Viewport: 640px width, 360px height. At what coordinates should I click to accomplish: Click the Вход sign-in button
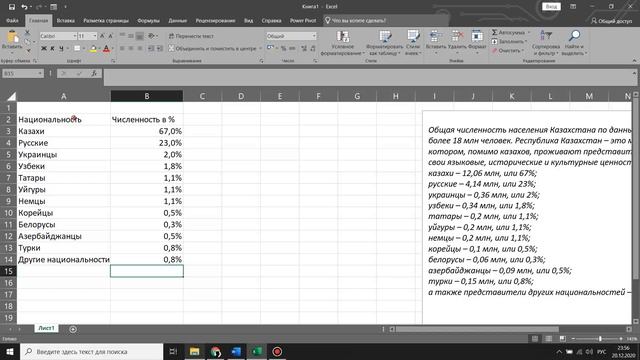tap(551, 7)
